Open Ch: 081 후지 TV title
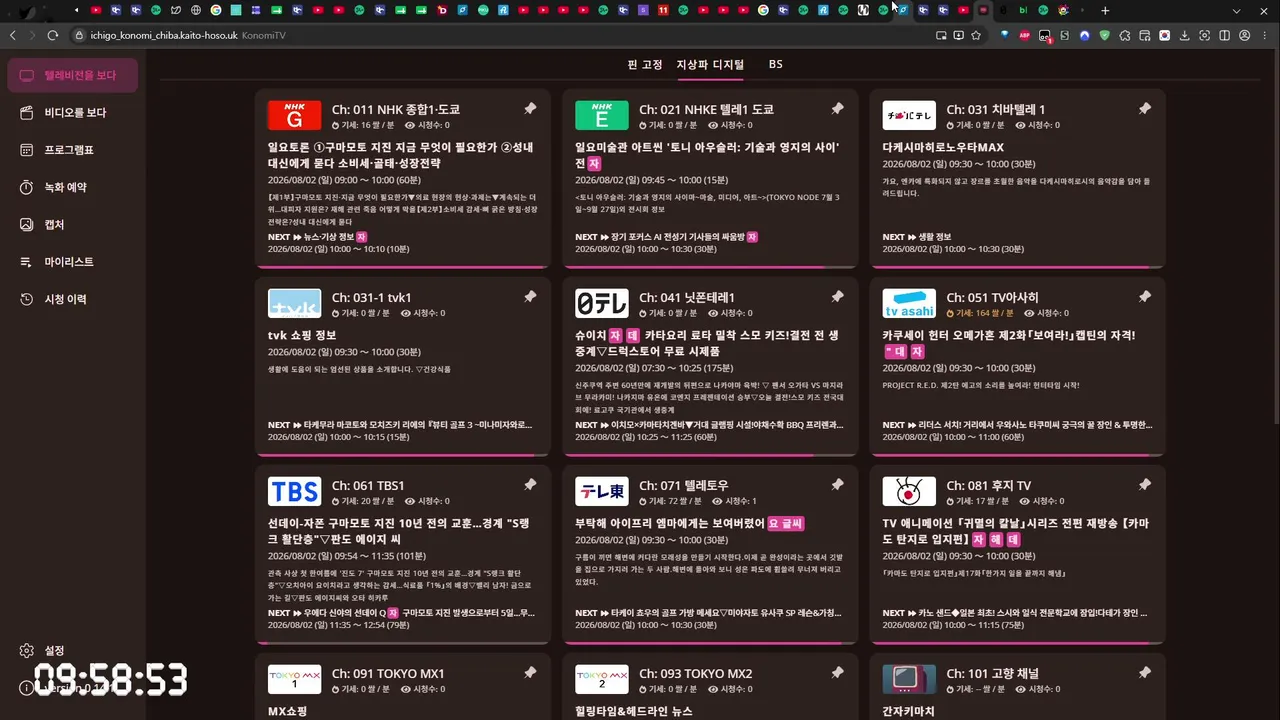This screenshot has width=1280, height=720. (x=989, y=485)
